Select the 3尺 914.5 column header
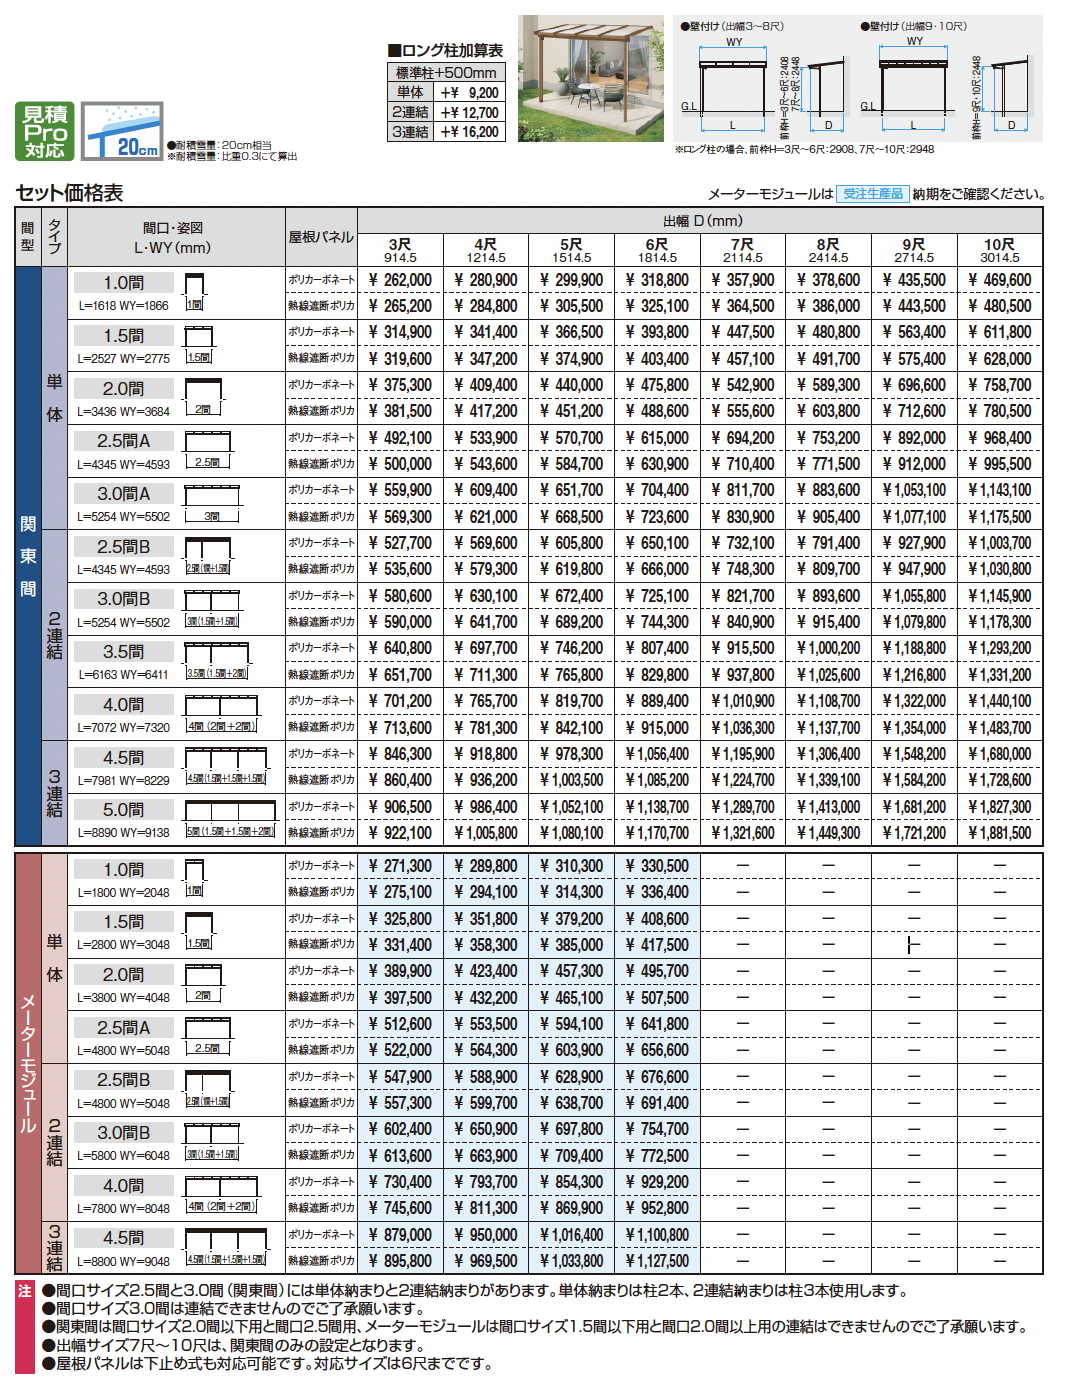Screen dimensions: 1068x1384 click(400, 250)
